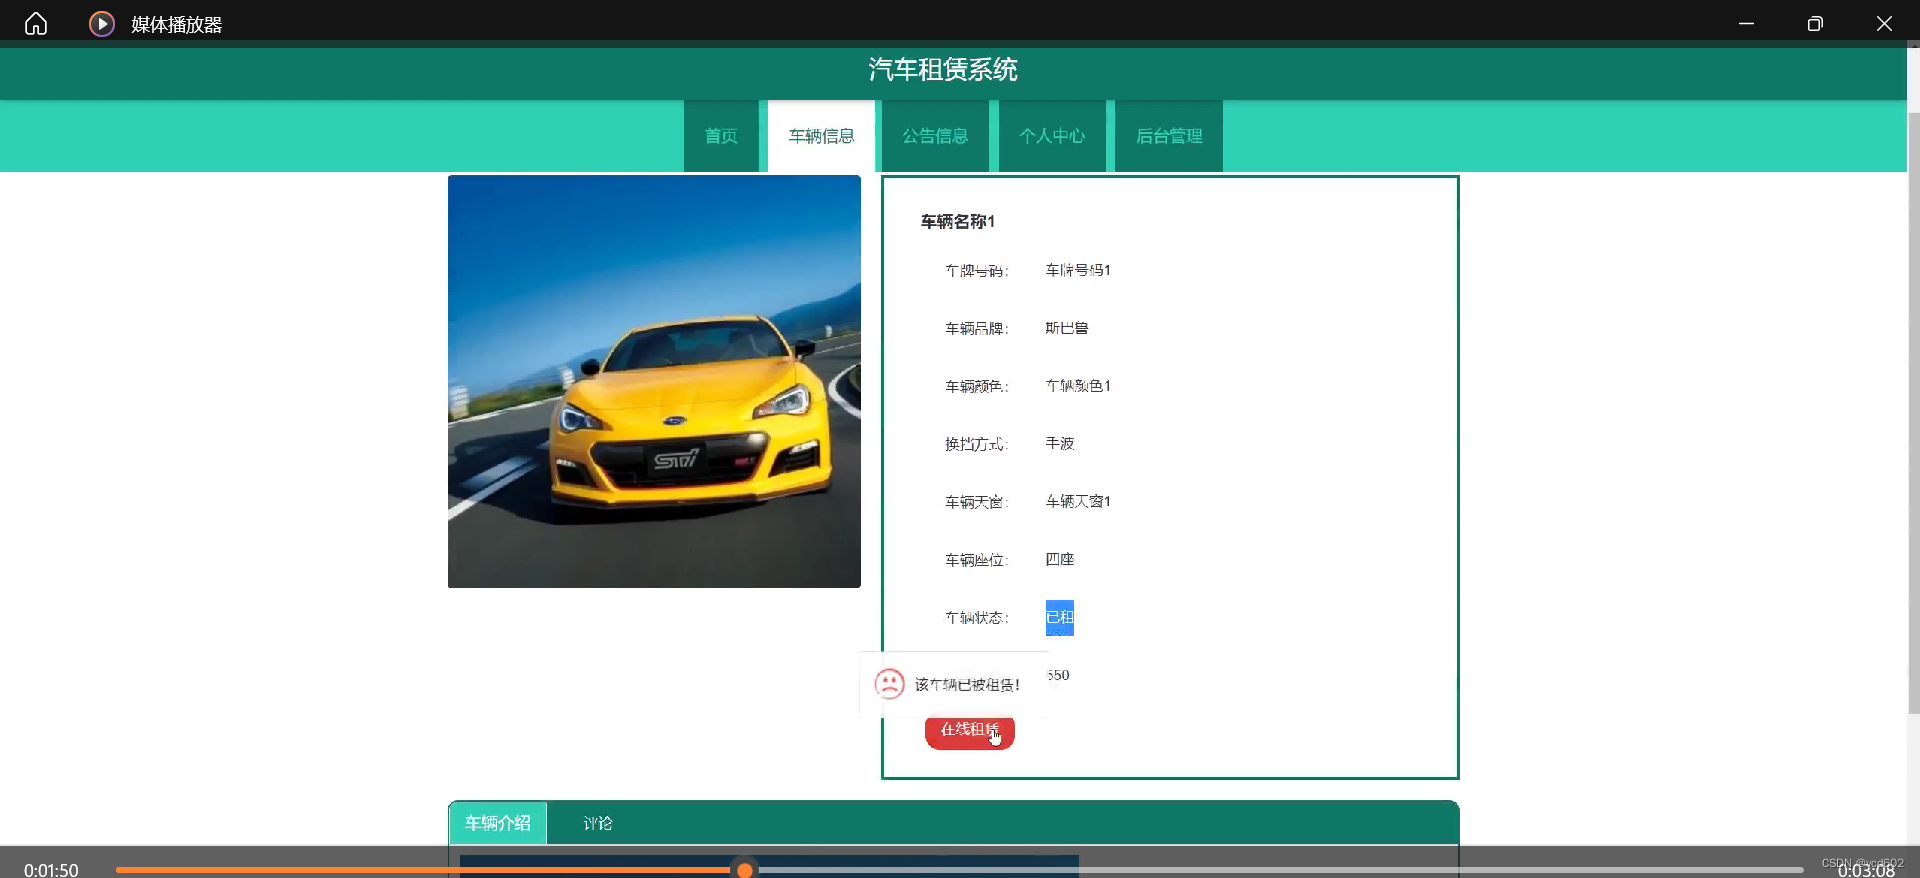1920x878 pixels.
Task: Restore down the media player window
Action: (1815, 24)
